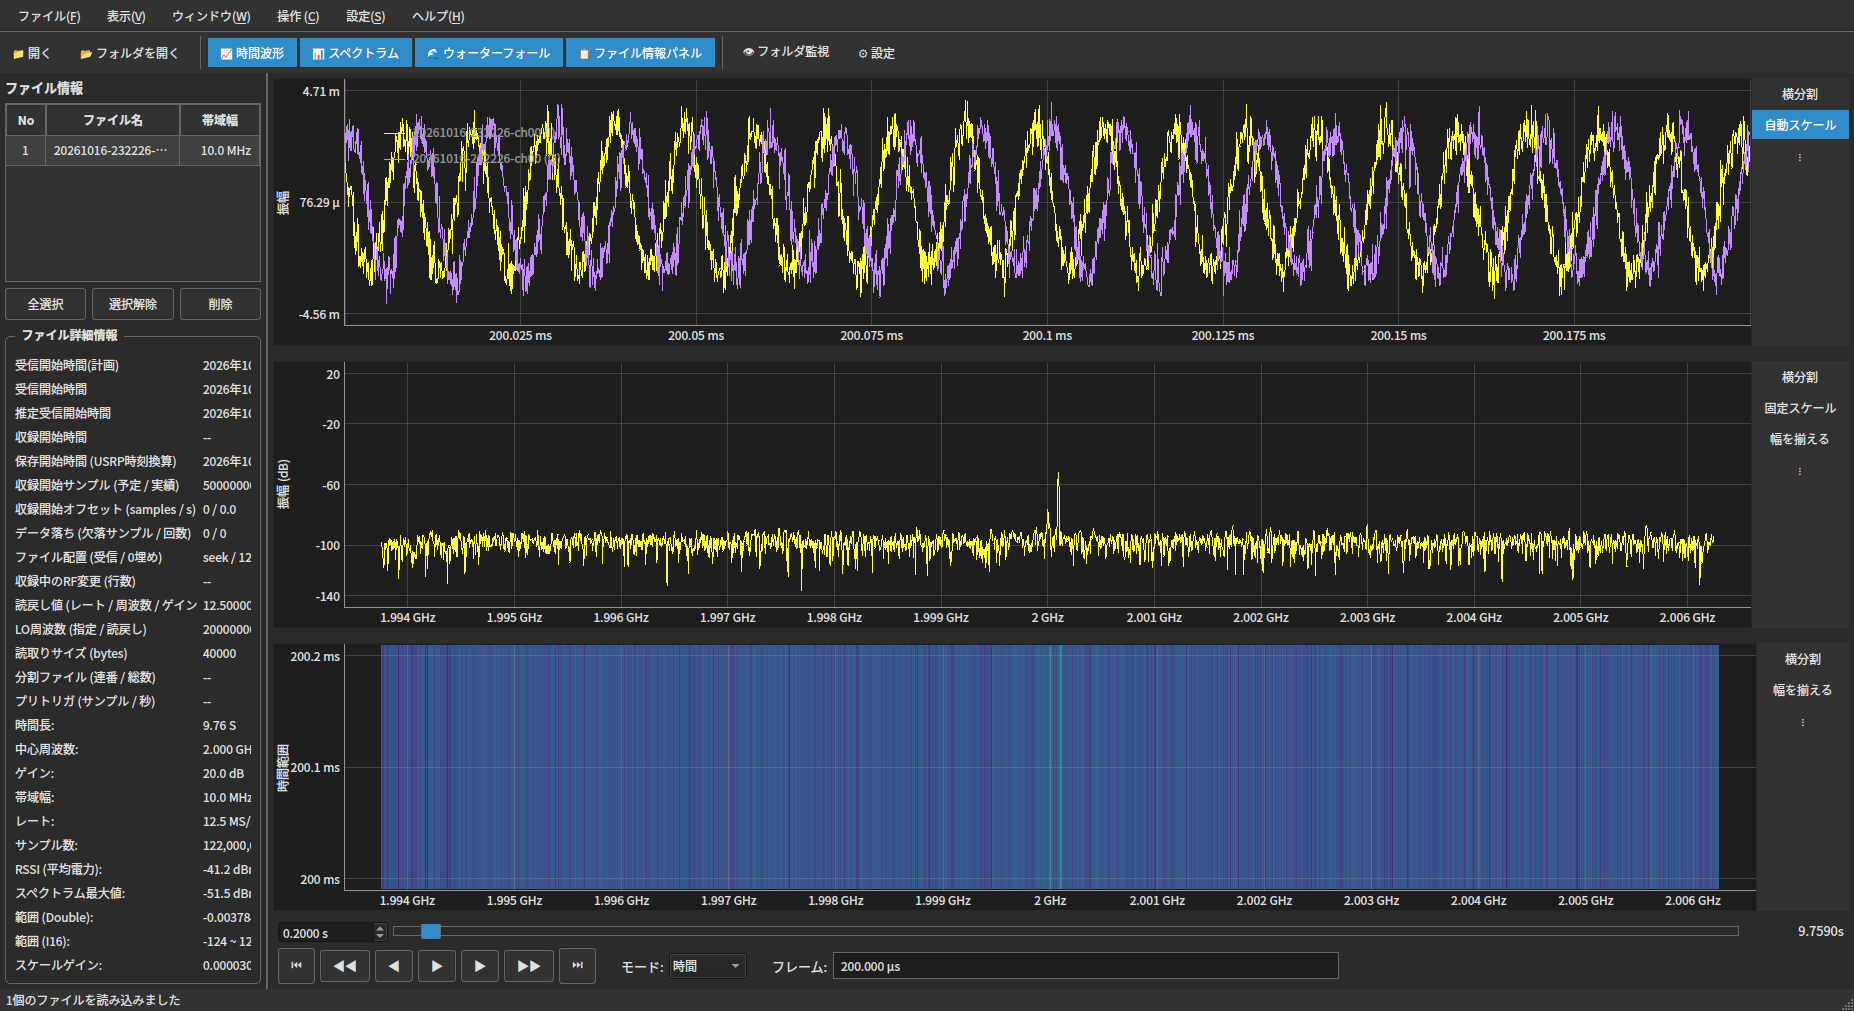1854x1011 pixels.
Task: Jump to the last frame button
Action: tap(577, 966)
